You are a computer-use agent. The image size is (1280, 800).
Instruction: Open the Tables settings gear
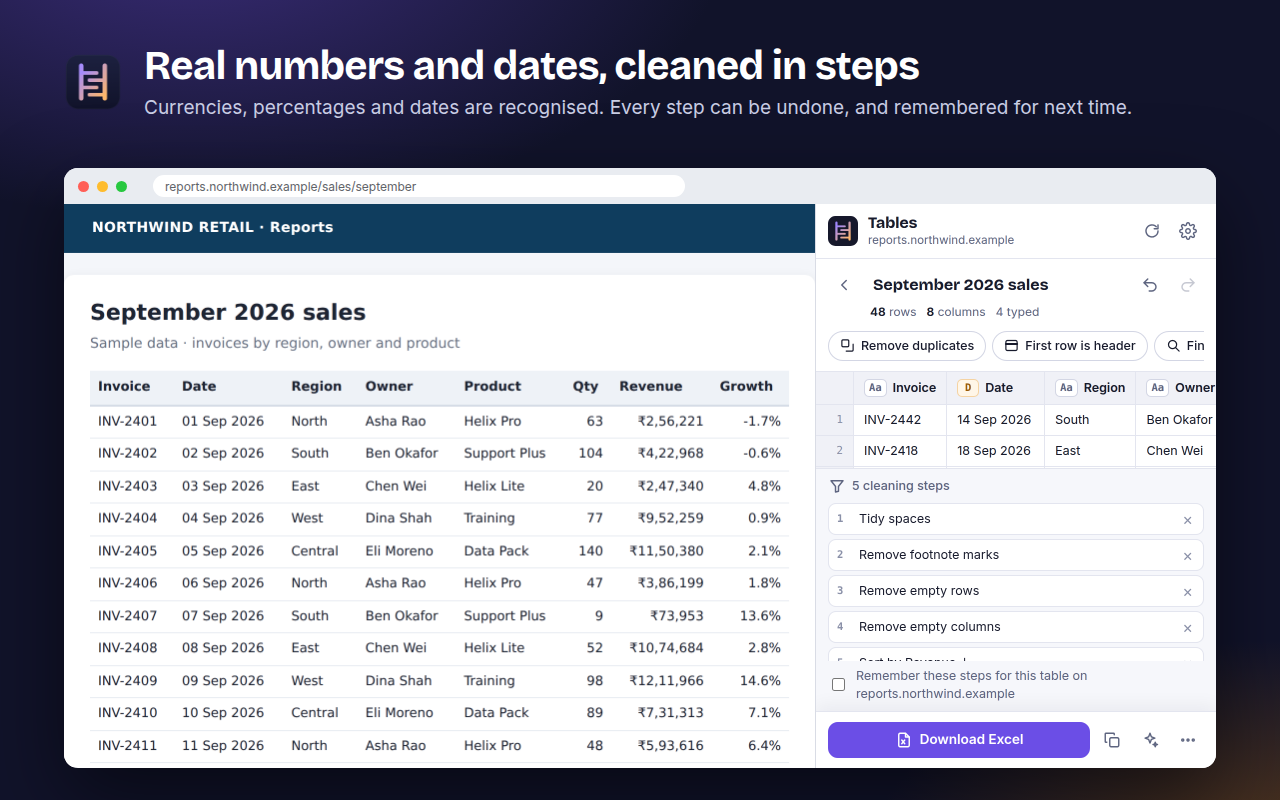coord(1188,231)
